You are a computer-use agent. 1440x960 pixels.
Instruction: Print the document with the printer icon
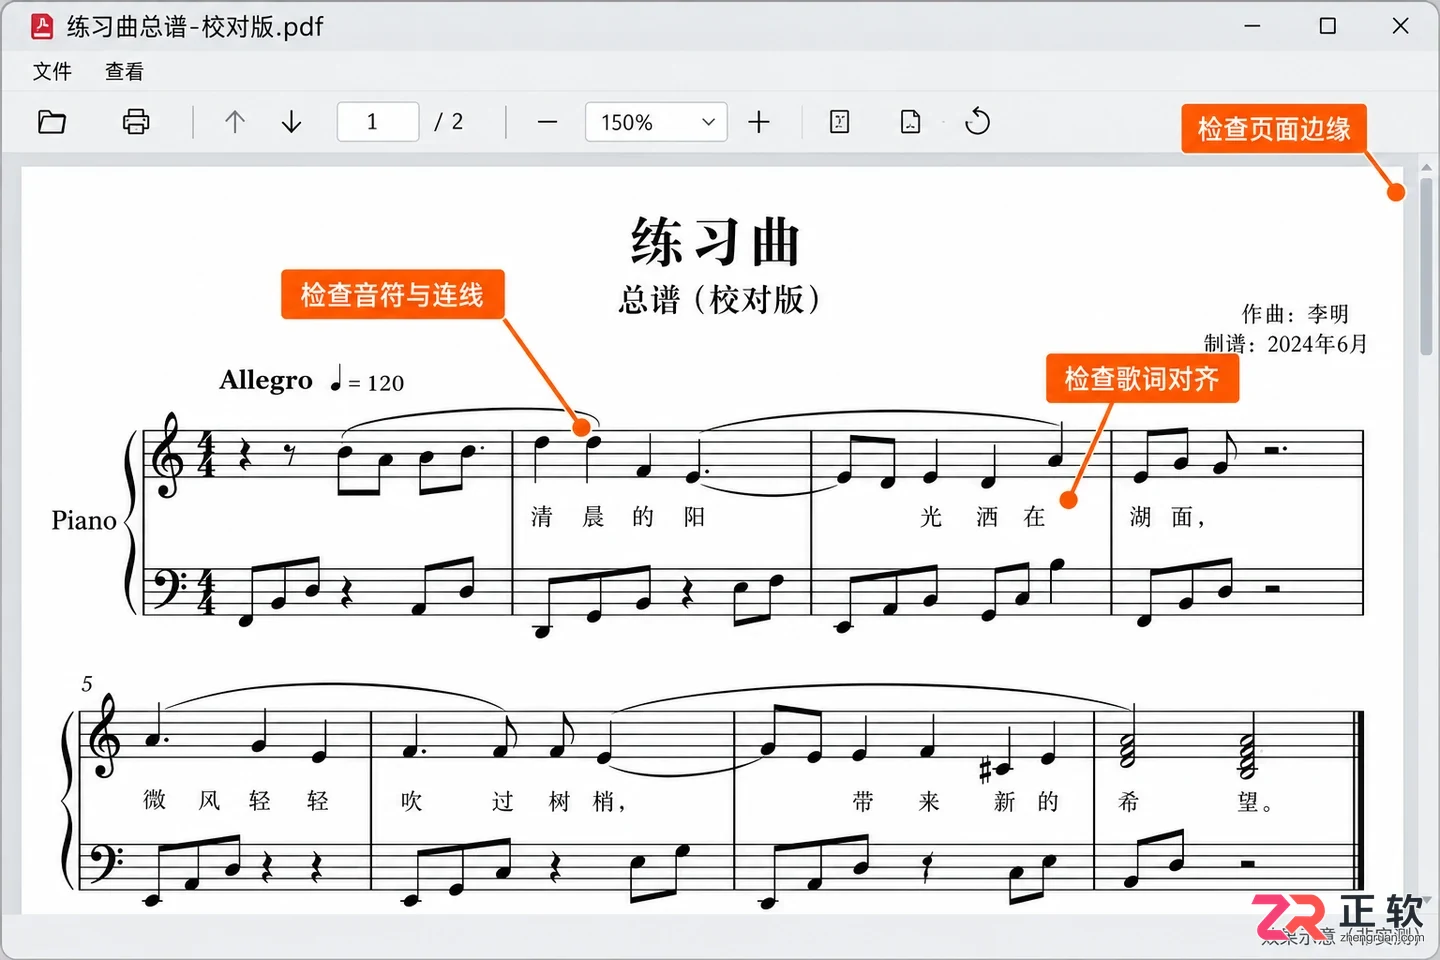[x=136, y=122]
